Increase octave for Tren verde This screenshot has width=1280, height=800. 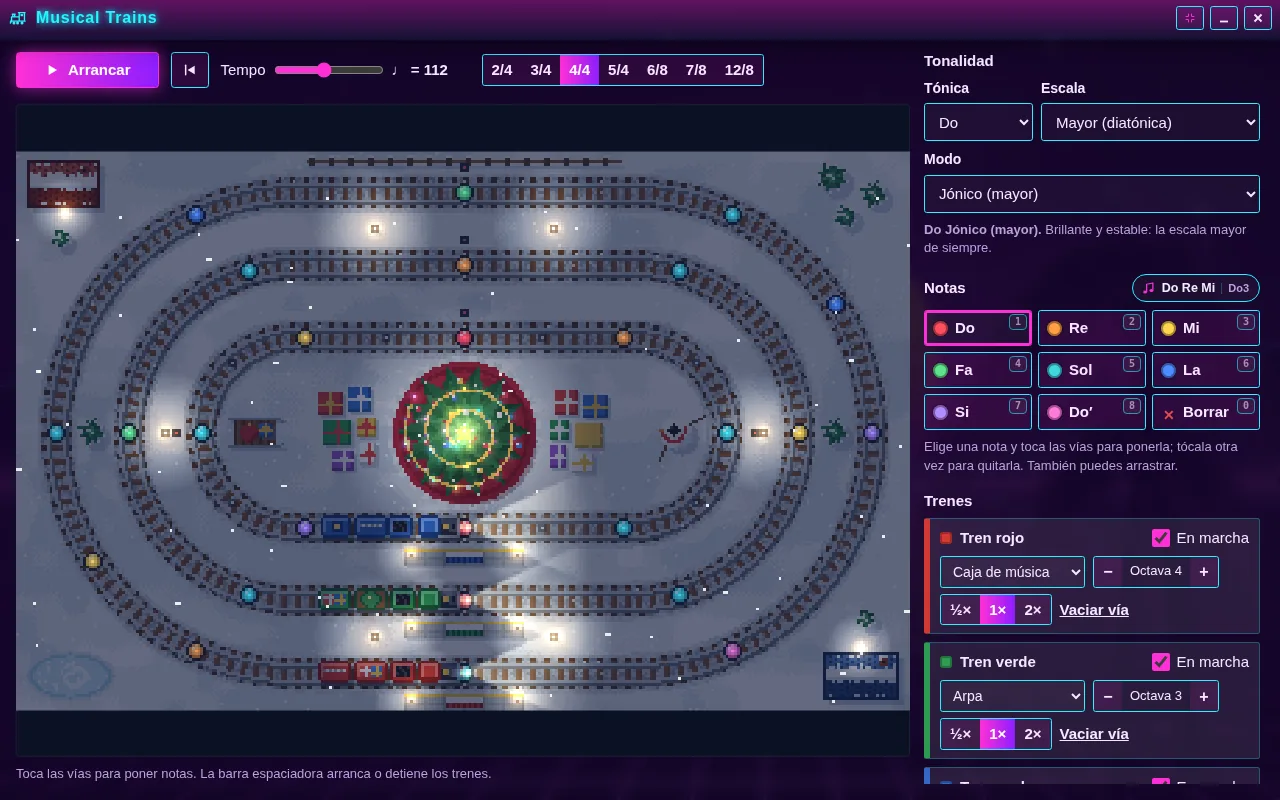(x=1203, y=696)
